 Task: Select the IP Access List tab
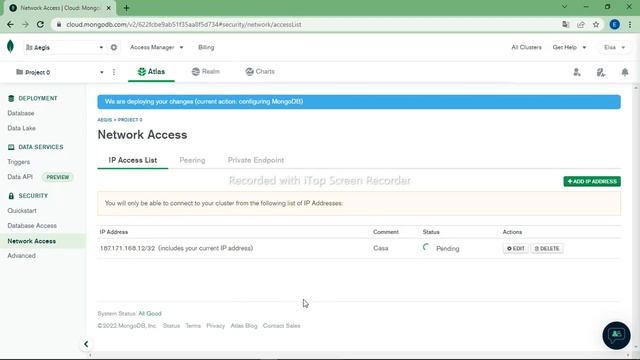pyautogui.click(x=133, y=160)
